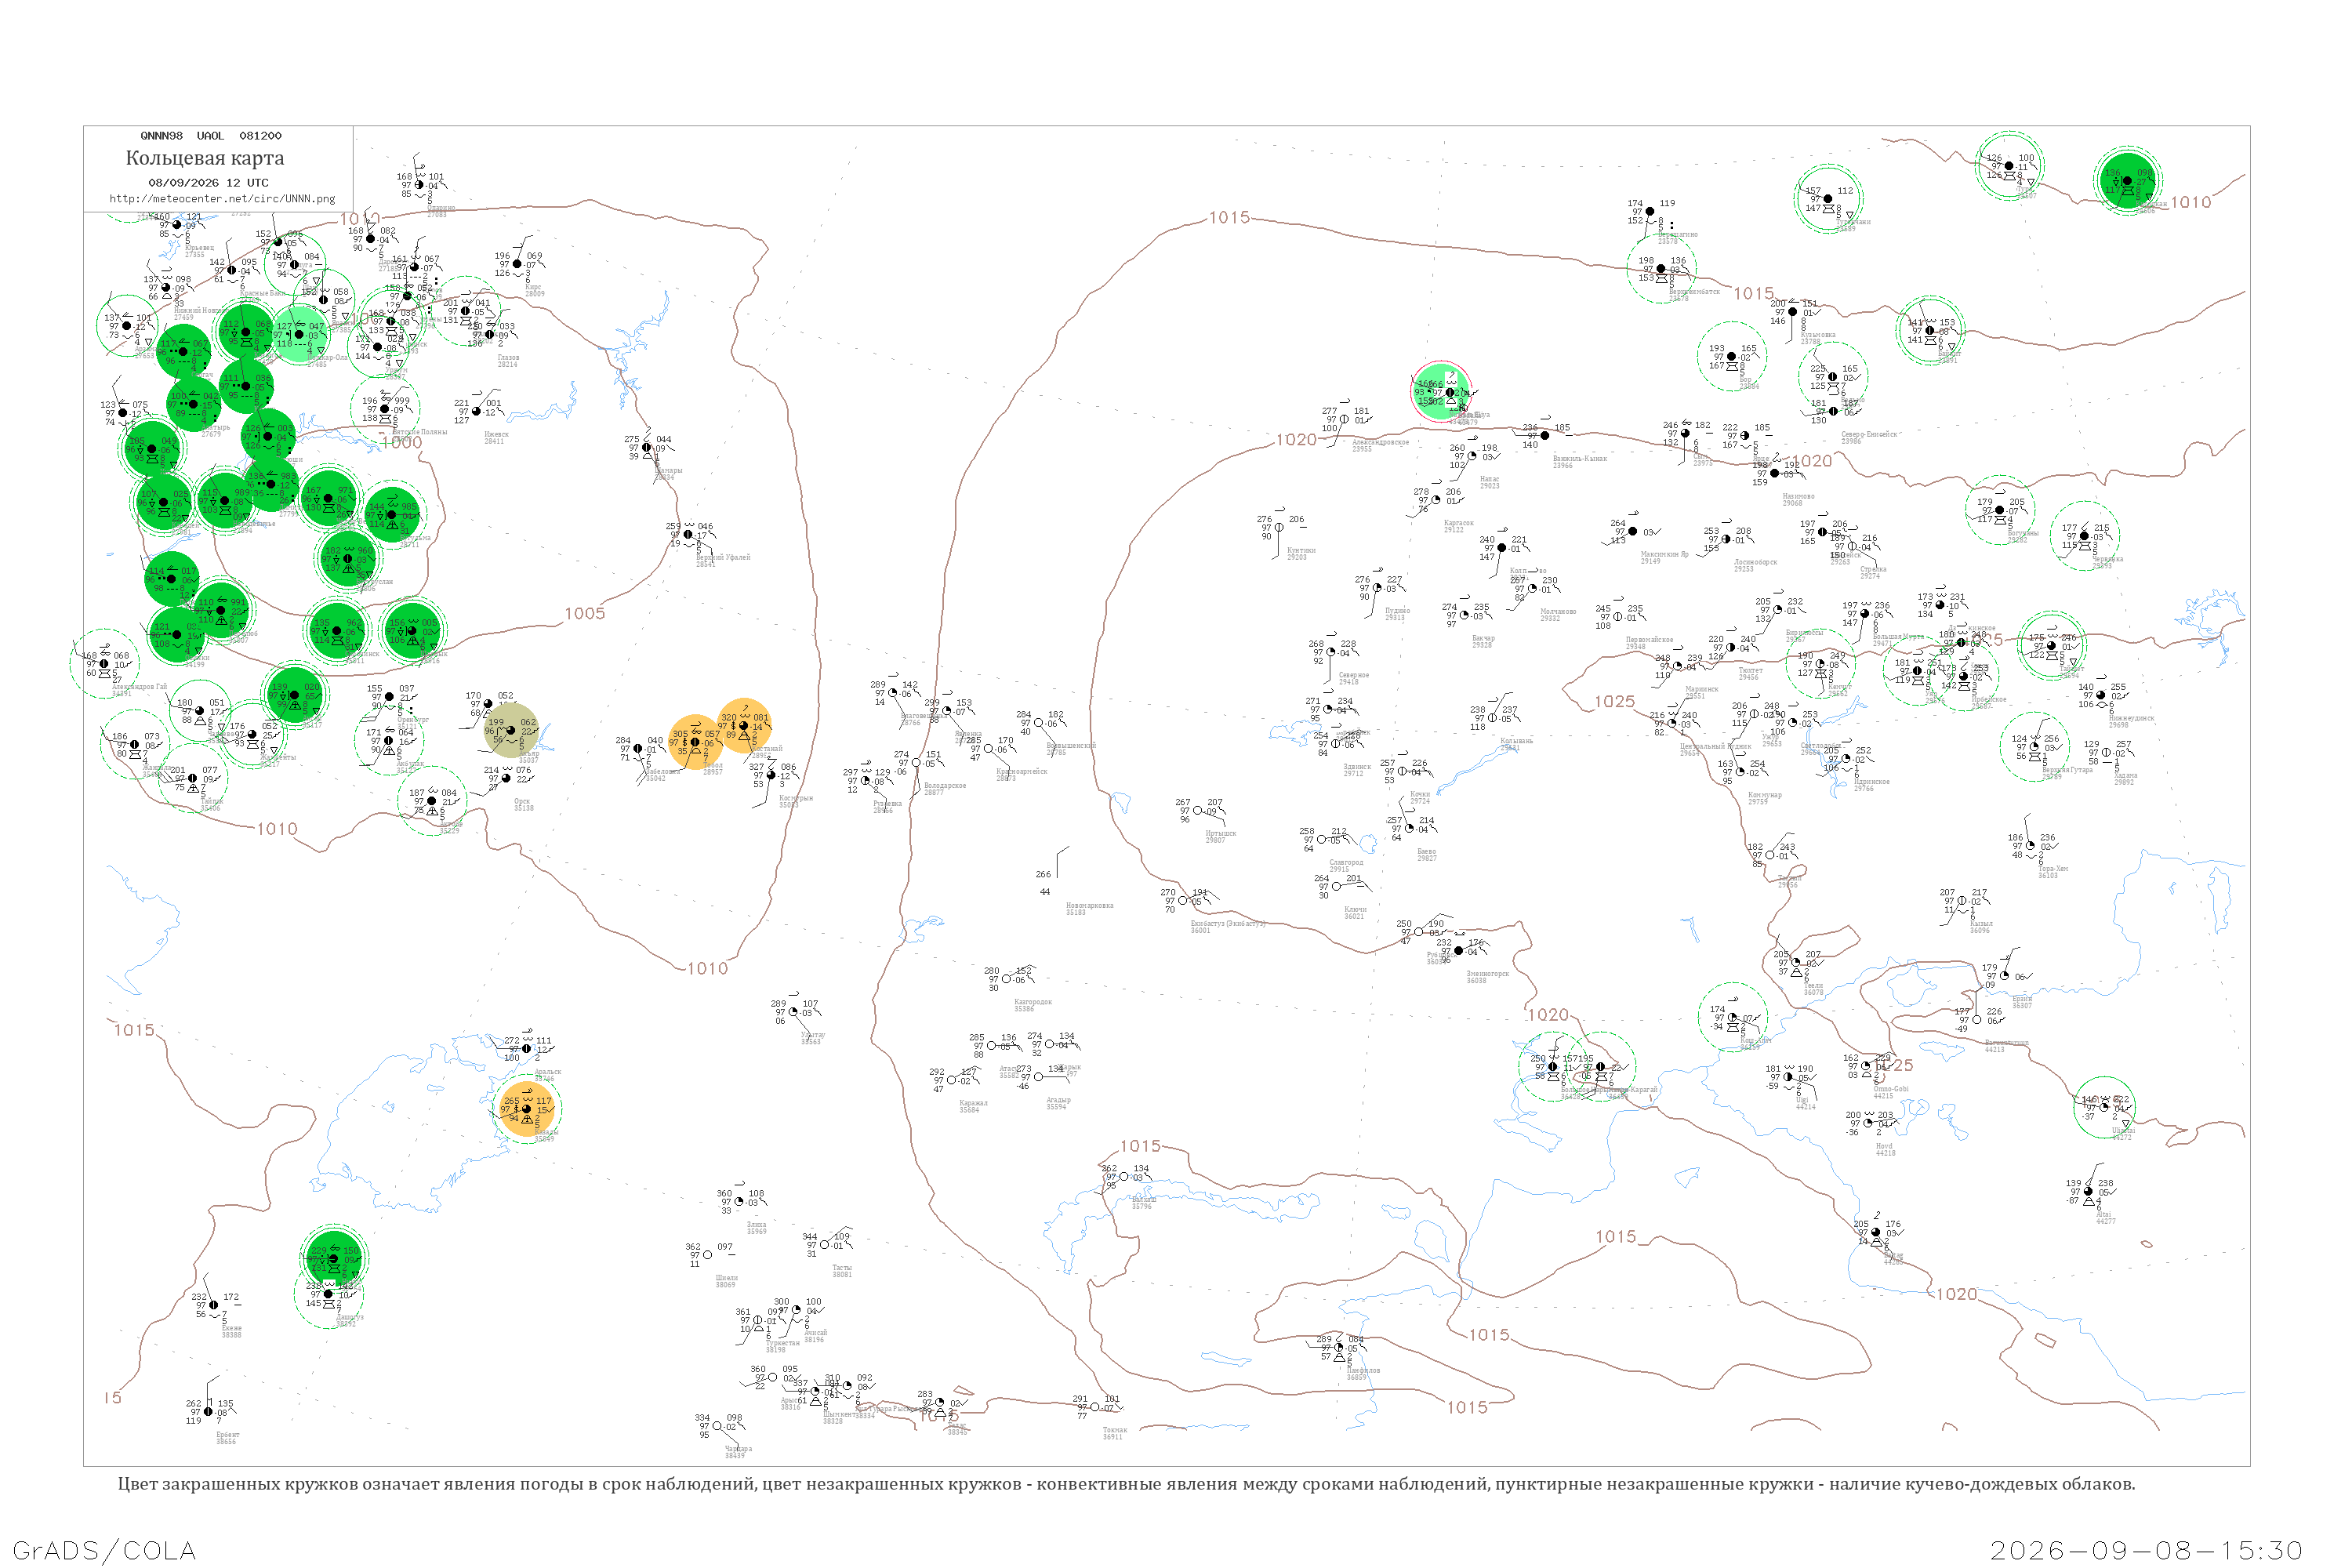Screen dimensions: 2352x1568
Task: Click the QNNN98 UAOL 081200 header text
Action: pos(211,136)
